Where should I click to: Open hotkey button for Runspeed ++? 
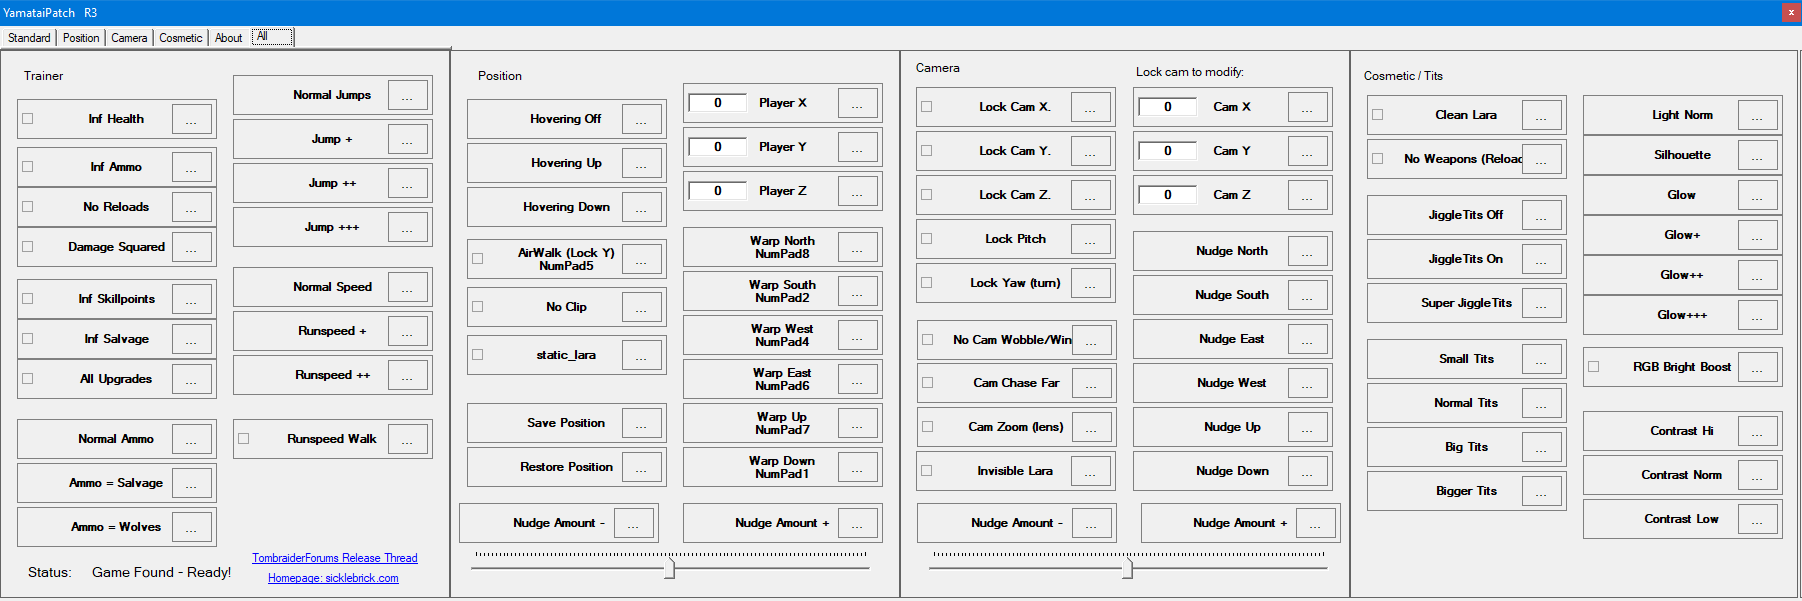tap(408, 375)
